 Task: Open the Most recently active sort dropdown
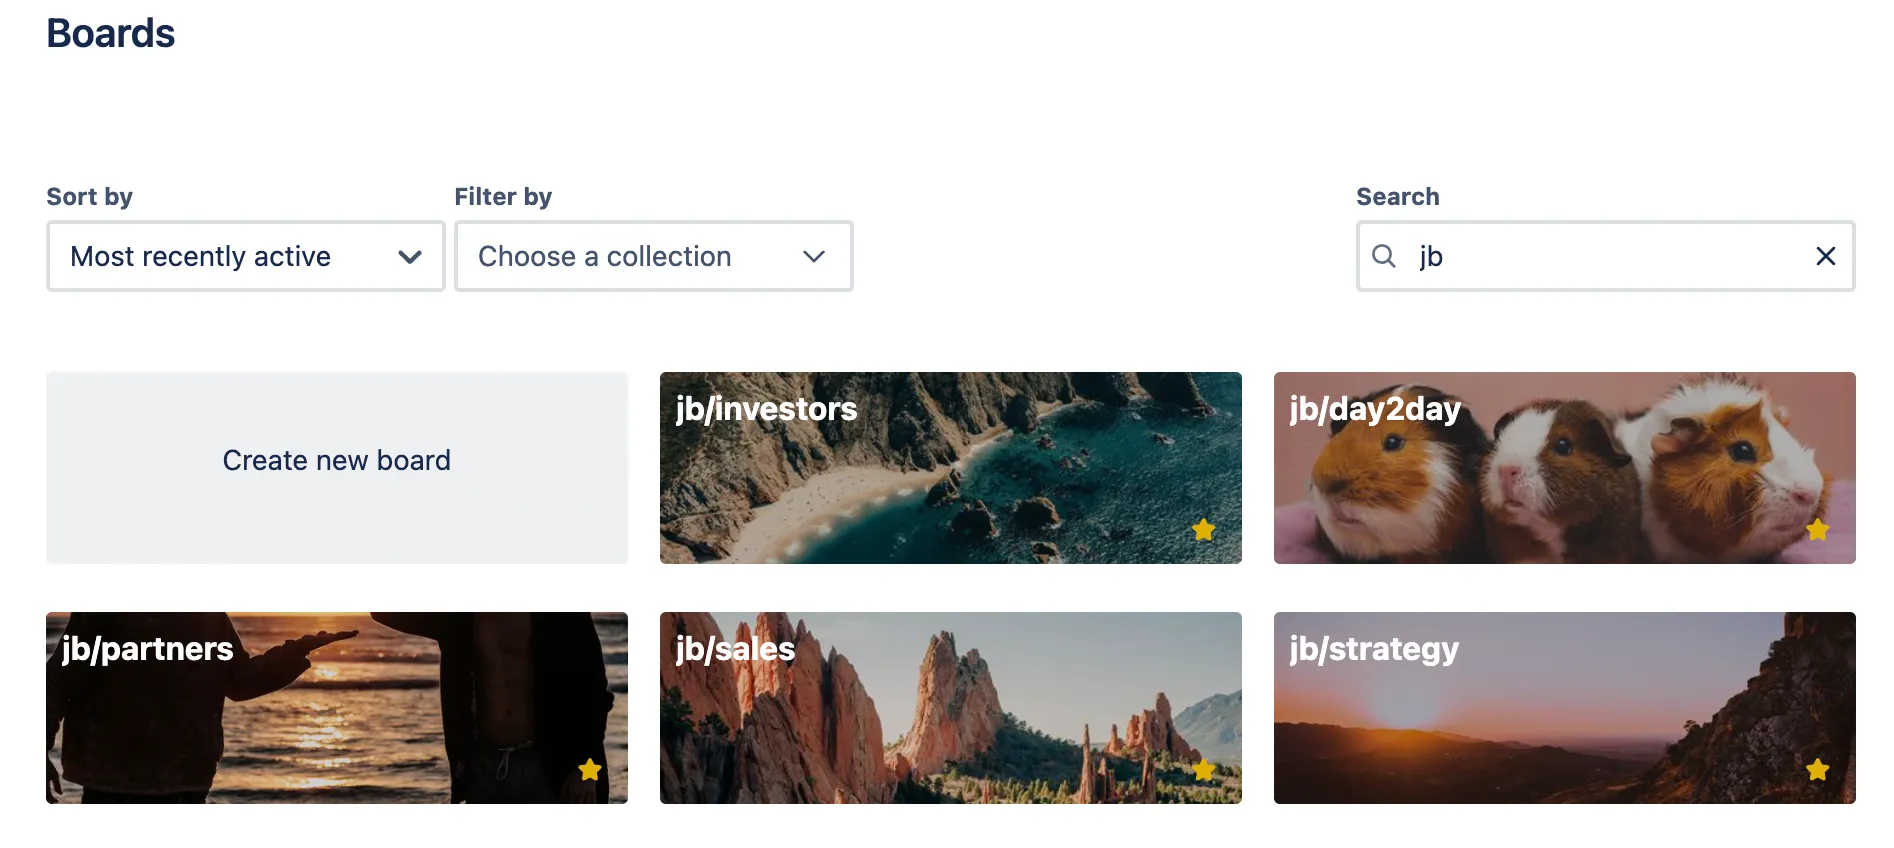245,256
